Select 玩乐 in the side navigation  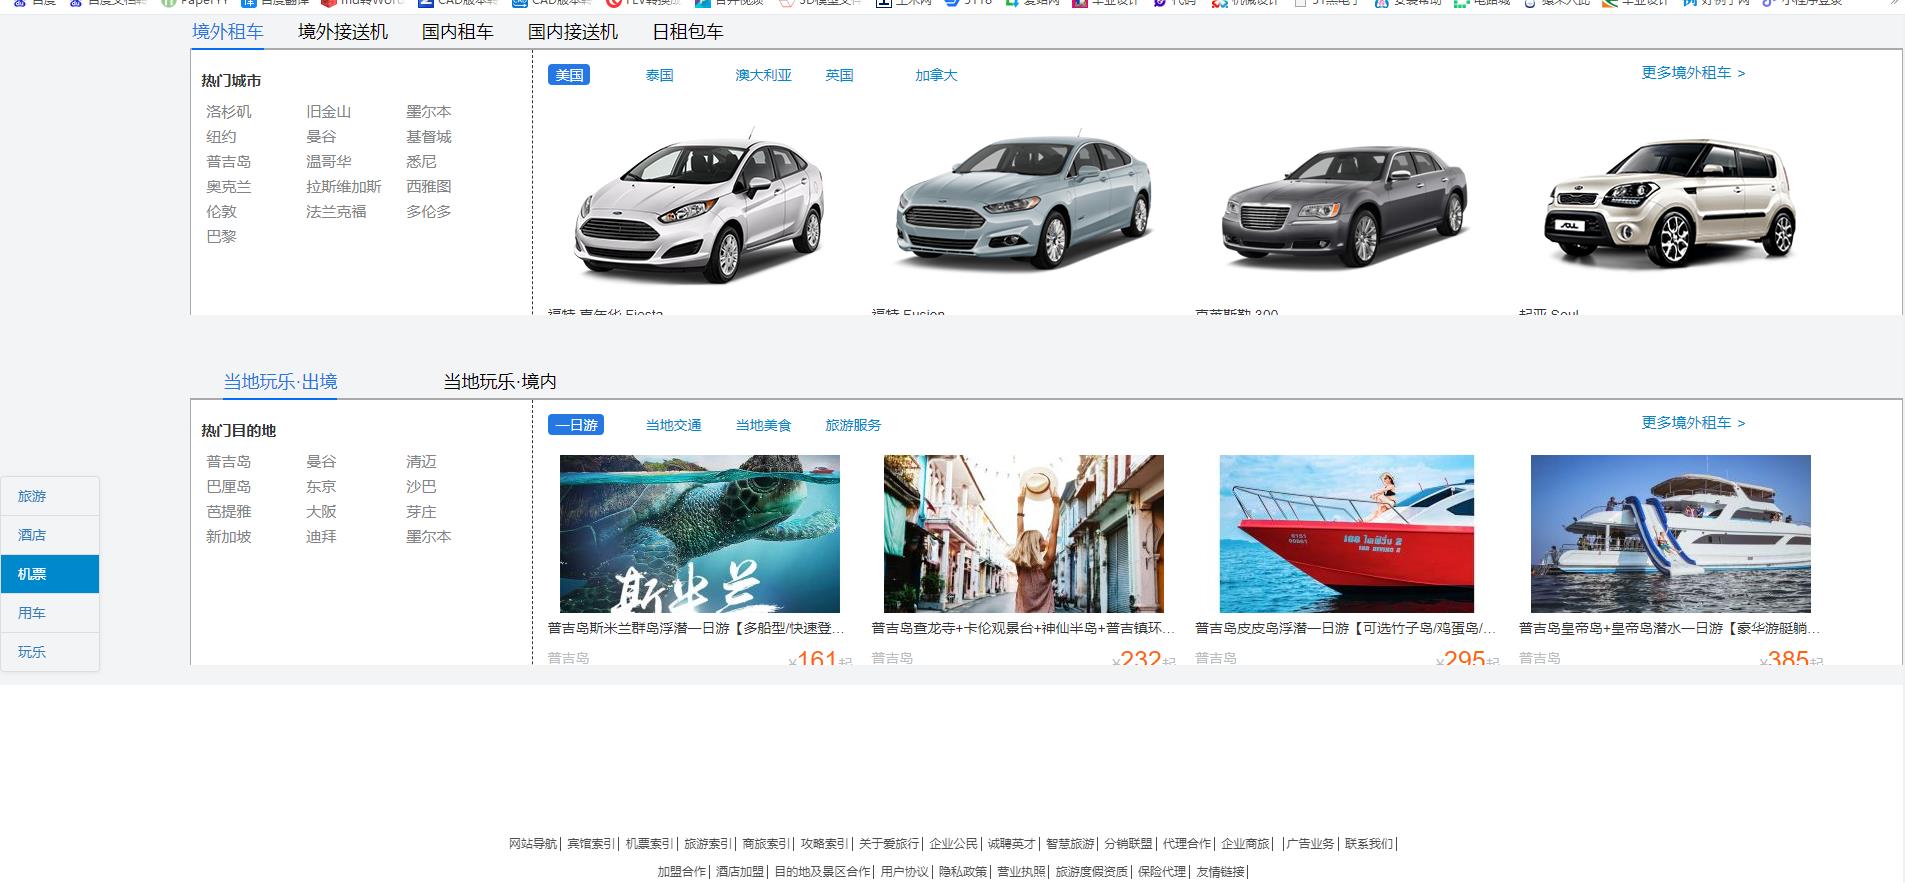click(x=50, y=652)
